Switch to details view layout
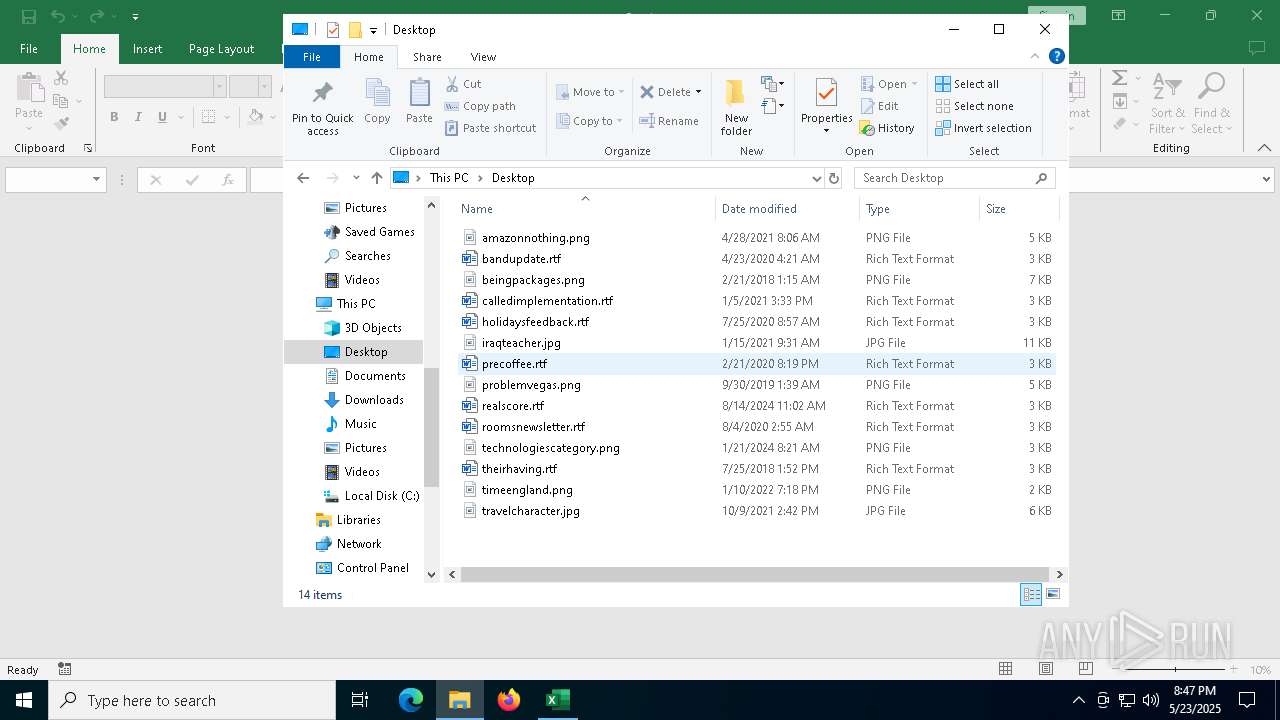The image size is (1280, 720). (1030, 594)
